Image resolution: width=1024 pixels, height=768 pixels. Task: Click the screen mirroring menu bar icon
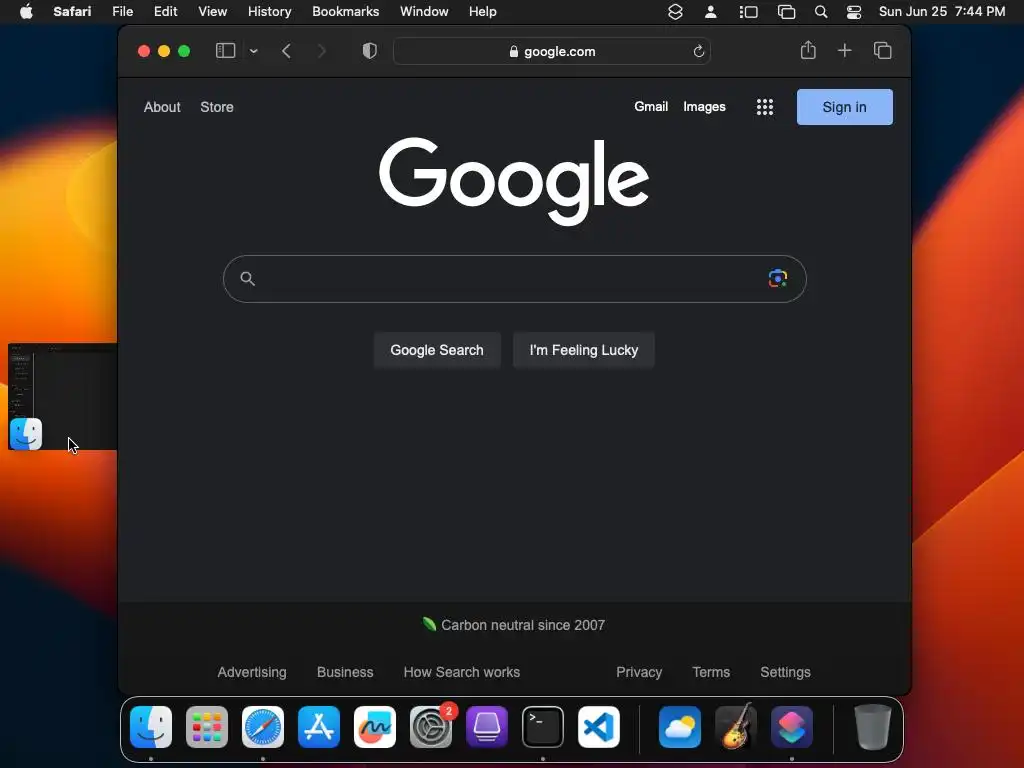click(x=786, y=12)
